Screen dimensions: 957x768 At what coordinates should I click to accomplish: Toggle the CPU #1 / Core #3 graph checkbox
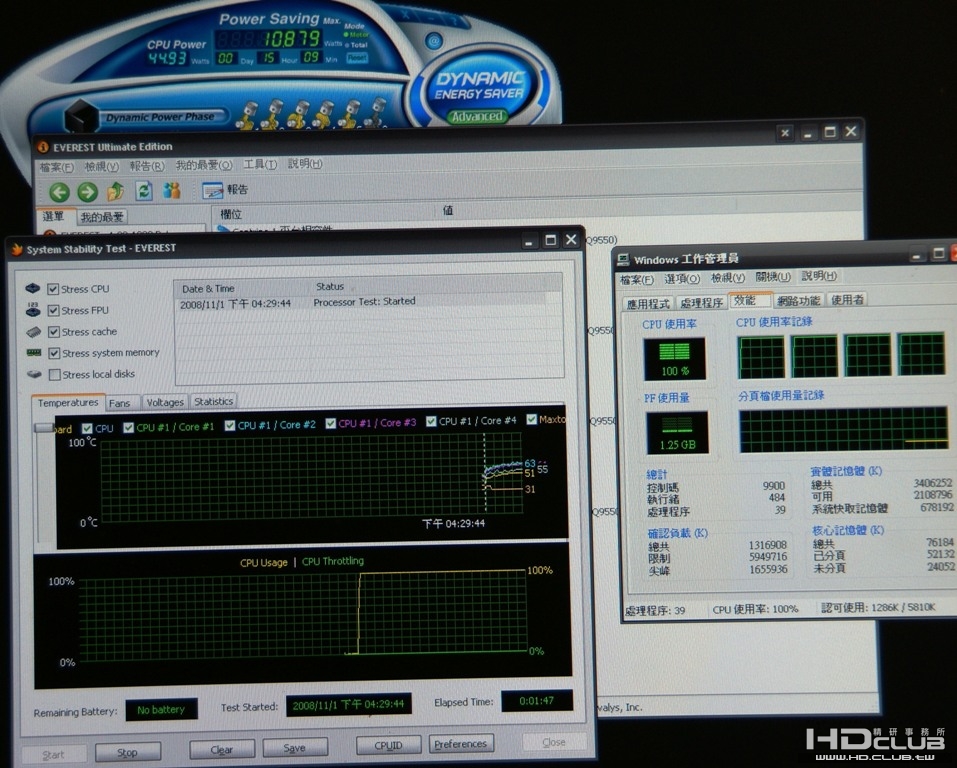coord(330,423)
